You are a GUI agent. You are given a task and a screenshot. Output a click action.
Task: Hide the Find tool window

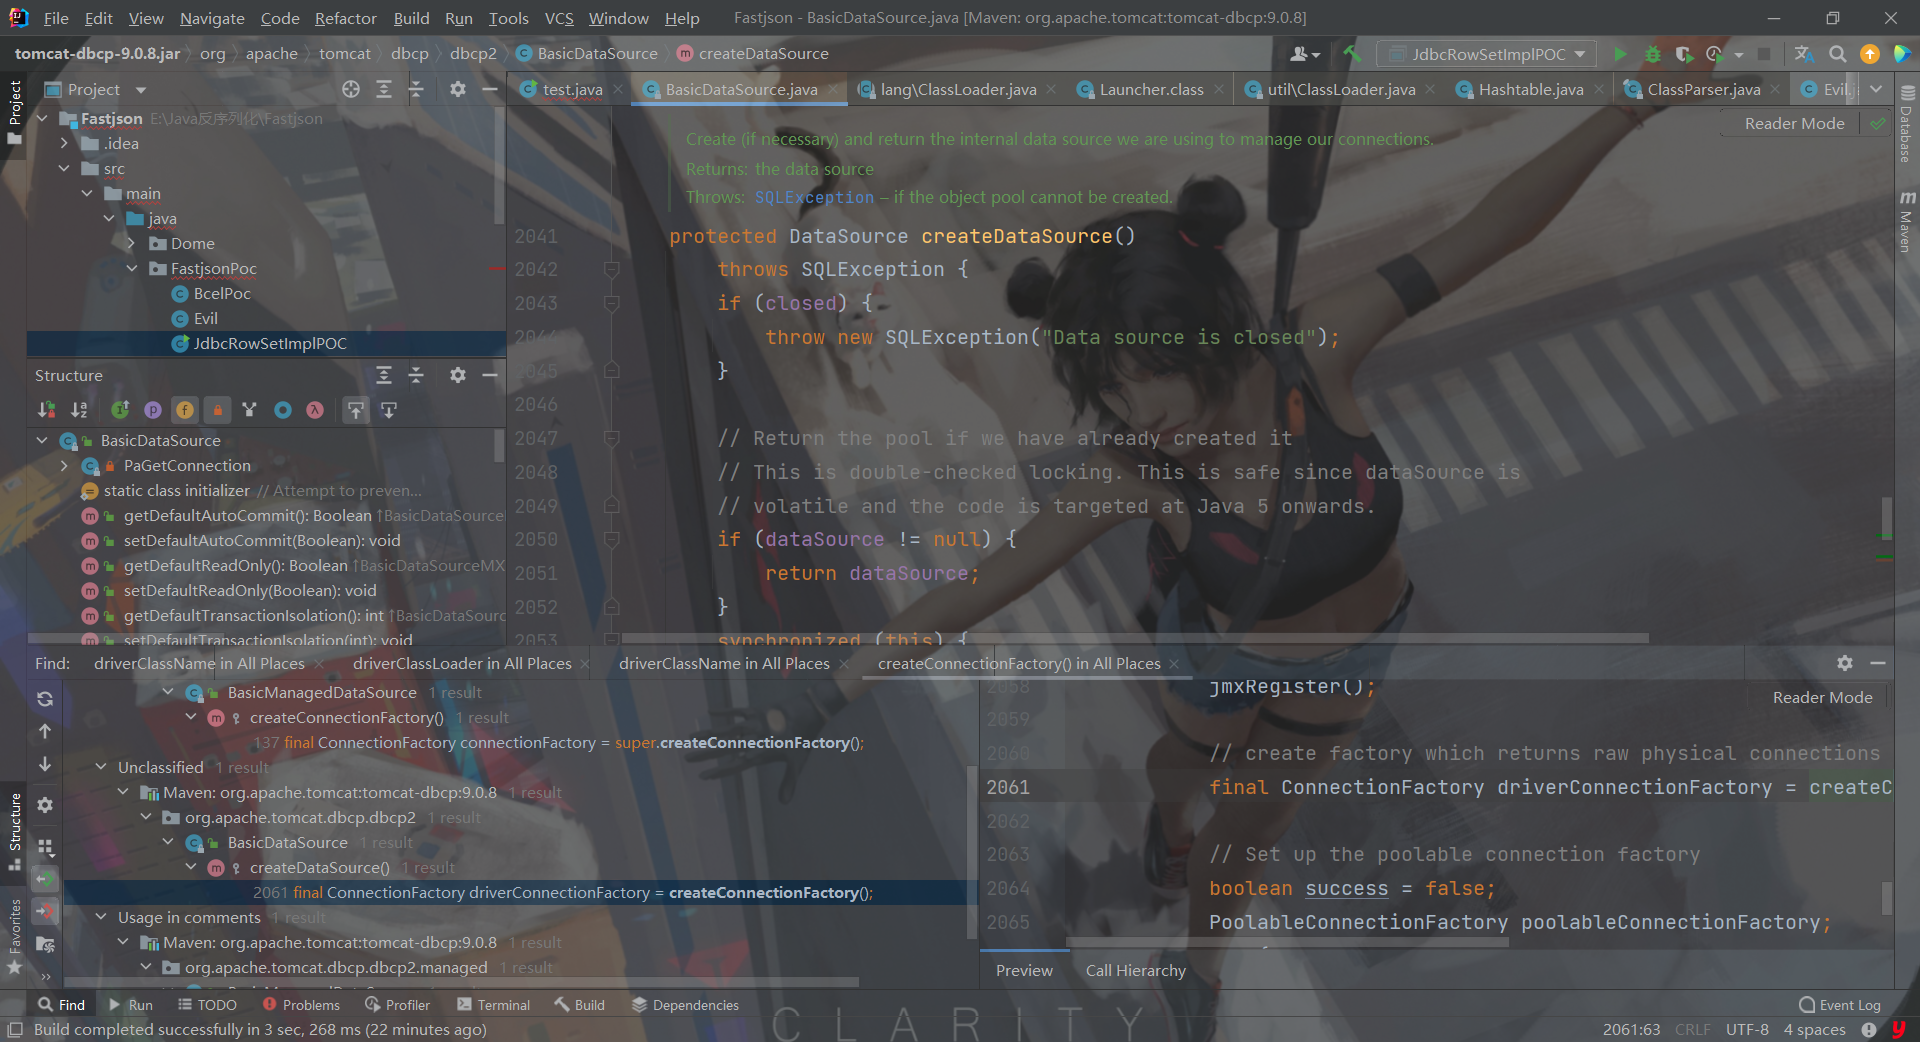[x=1878, y=663]
